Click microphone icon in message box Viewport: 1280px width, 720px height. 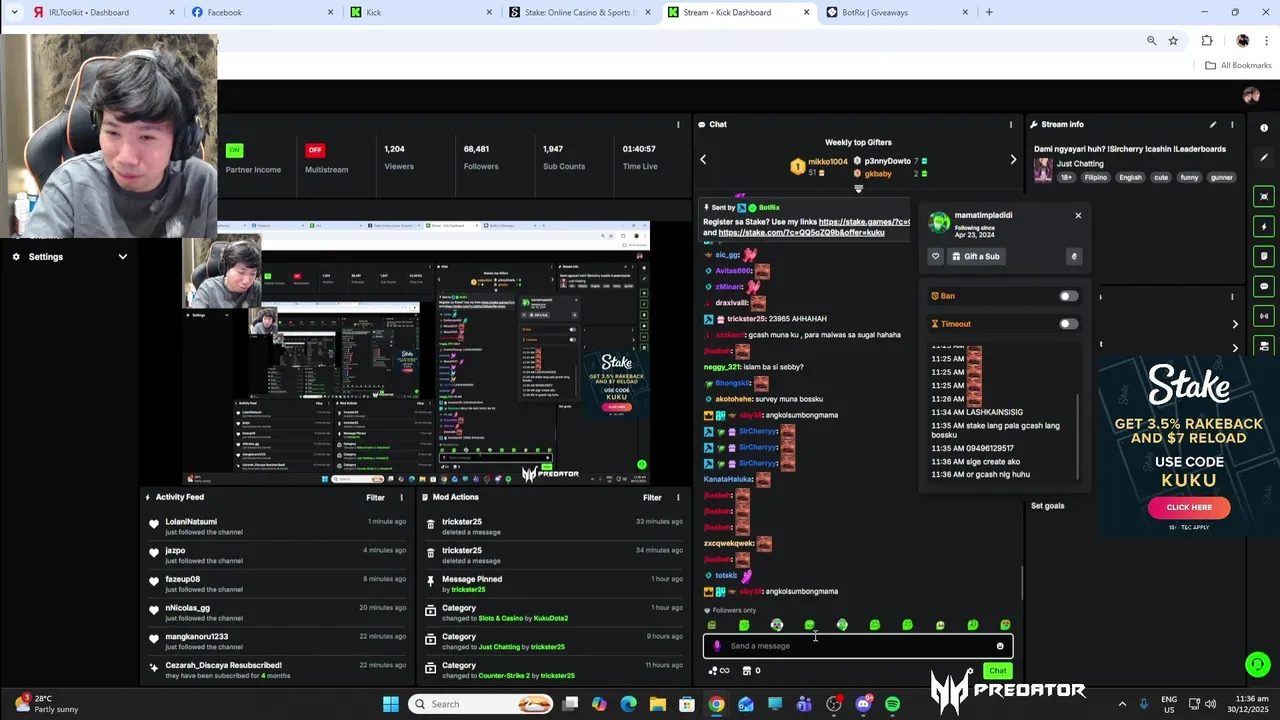717,646
